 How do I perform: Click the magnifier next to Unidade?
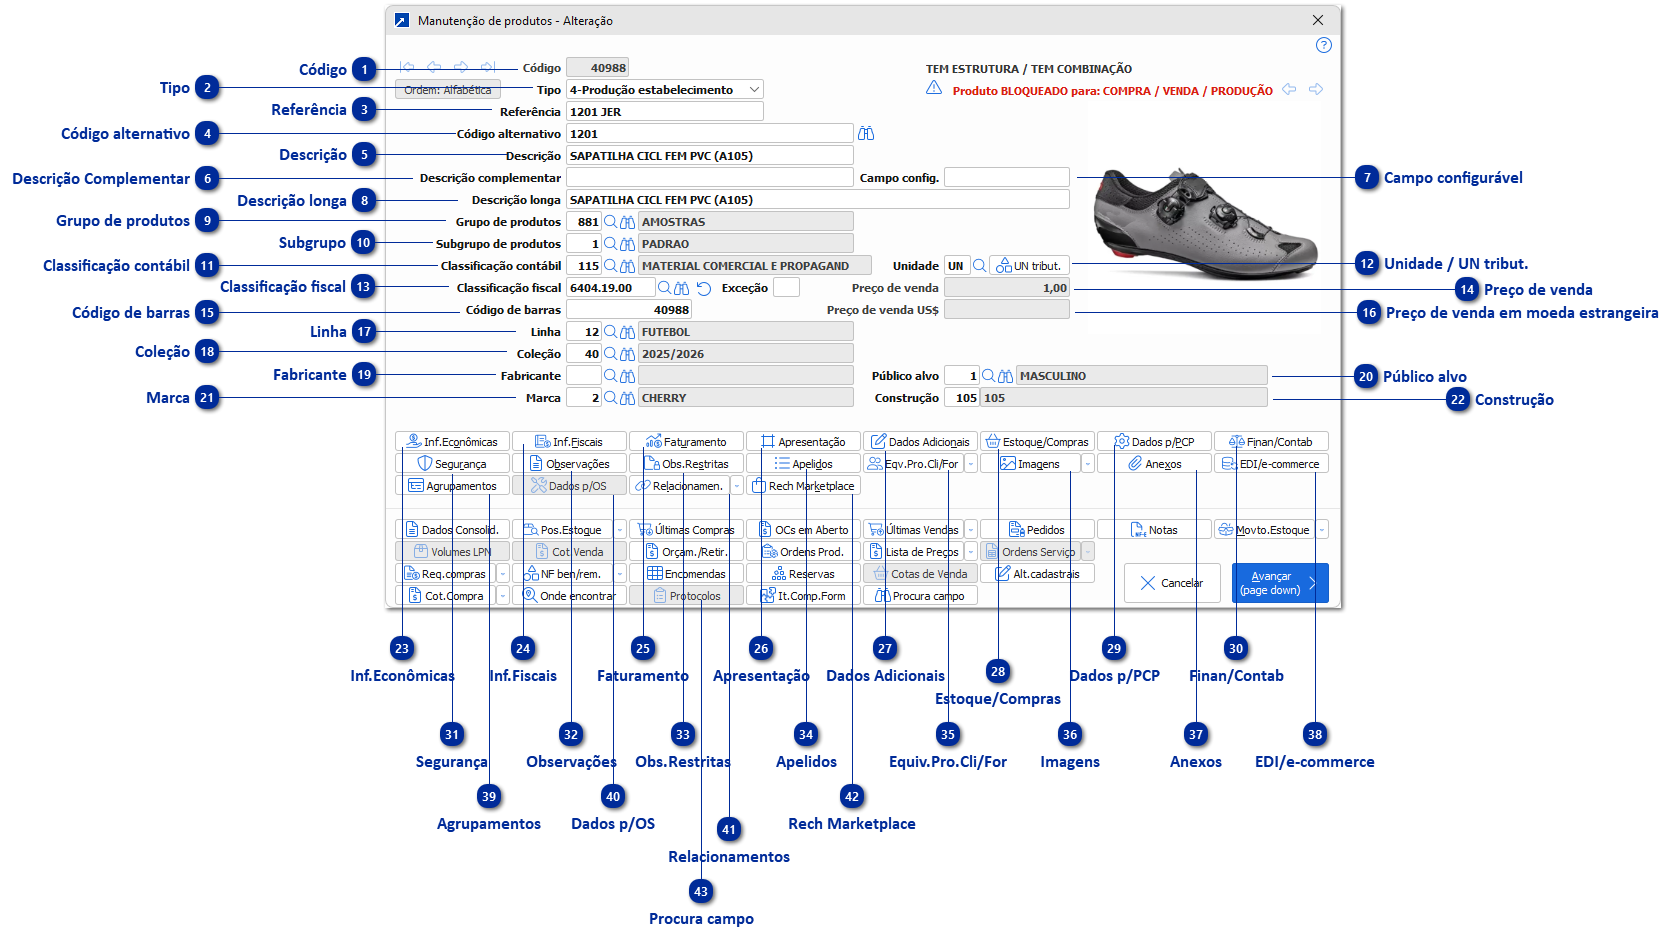[980, 266]
